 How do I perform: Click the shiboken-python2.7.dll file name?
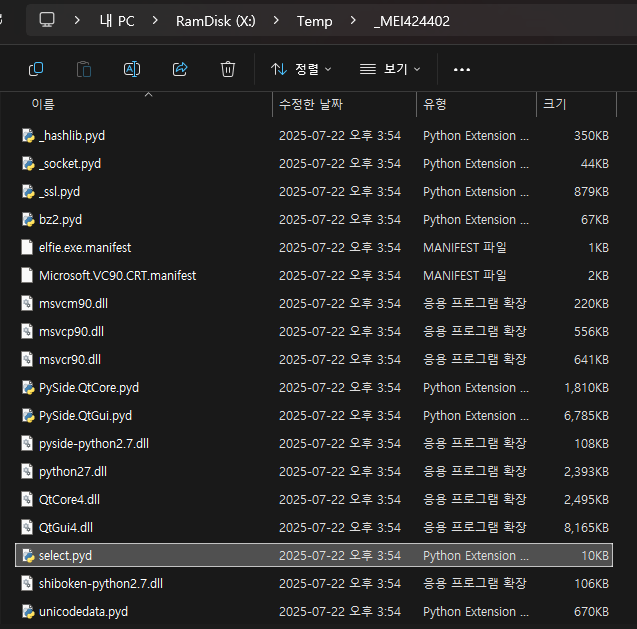pos(101,583)
